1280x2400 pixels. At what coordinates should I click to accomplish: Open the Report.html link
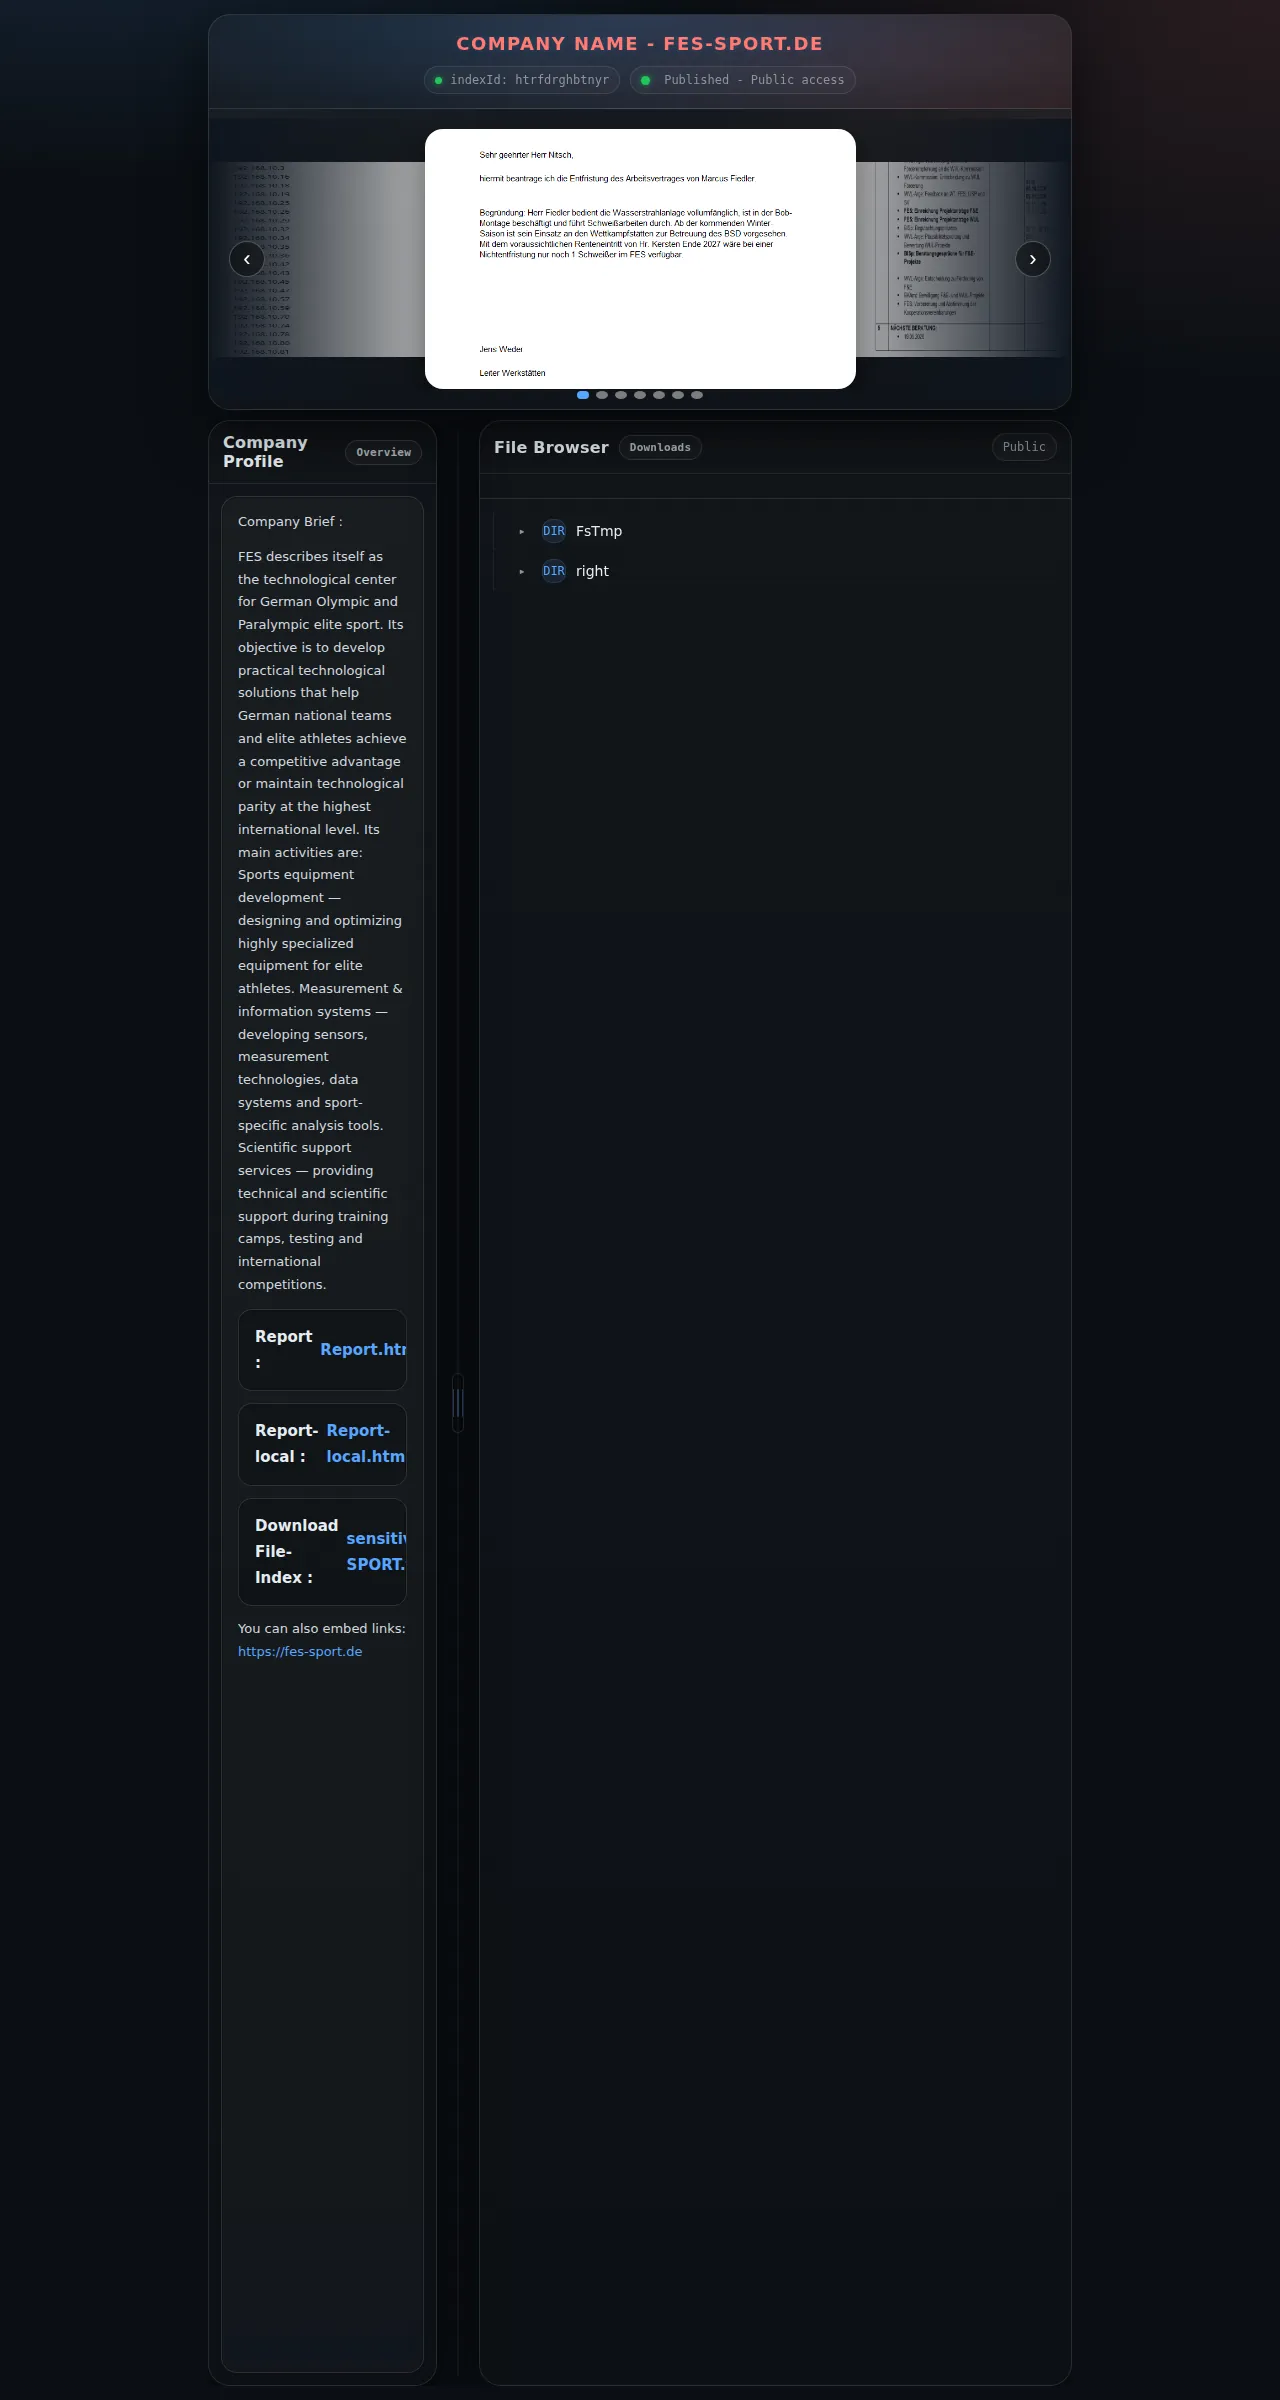click(x=363, y=1349)
